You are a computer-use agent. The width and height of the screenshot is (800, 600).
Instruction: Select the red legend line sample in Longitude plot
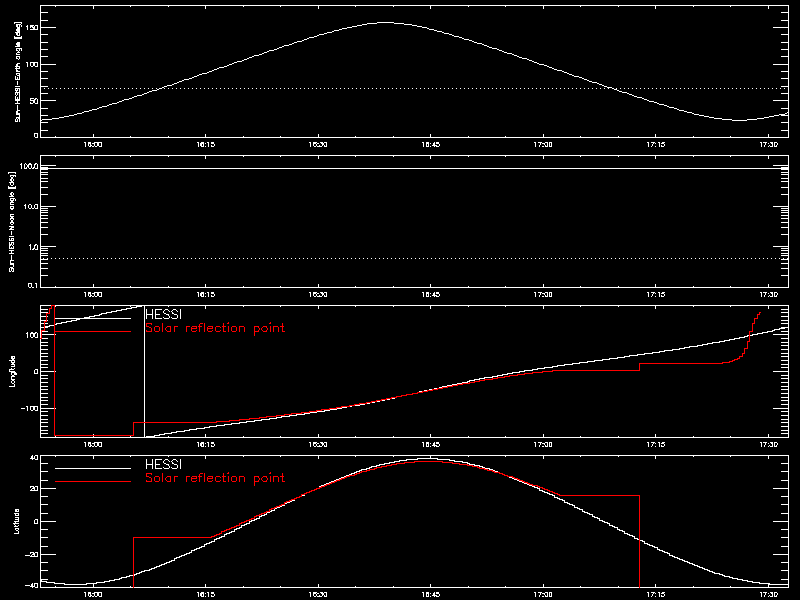click(93, 332)
